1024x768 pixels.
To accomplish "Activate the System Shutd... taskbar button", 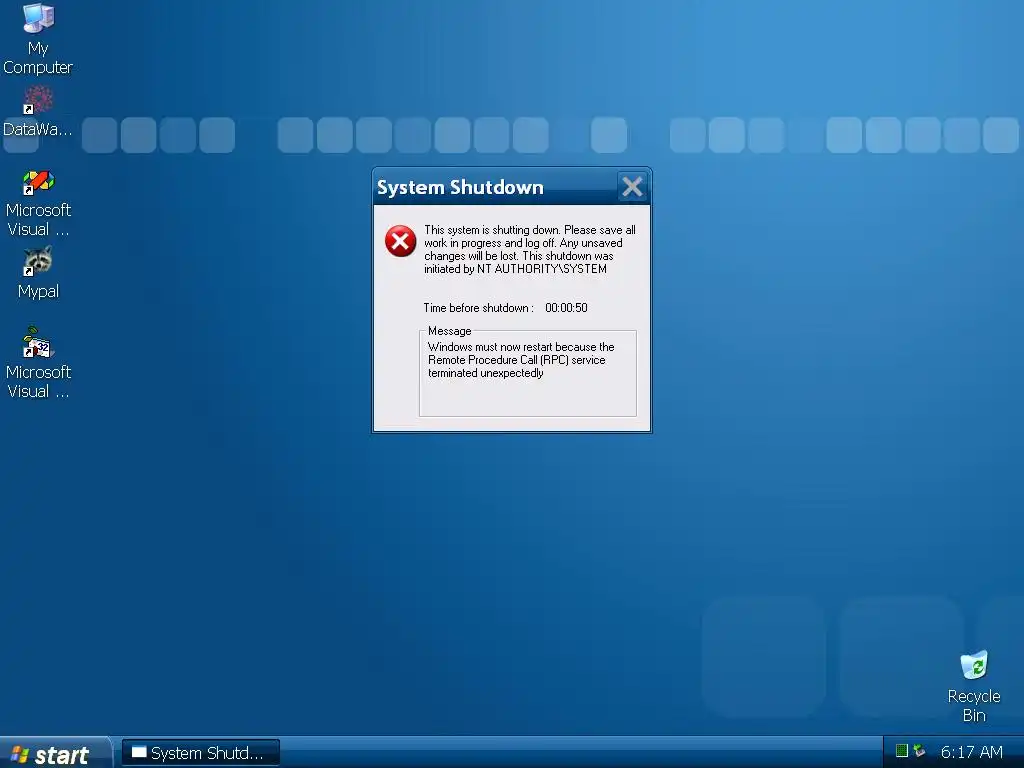I will point(200,753).
